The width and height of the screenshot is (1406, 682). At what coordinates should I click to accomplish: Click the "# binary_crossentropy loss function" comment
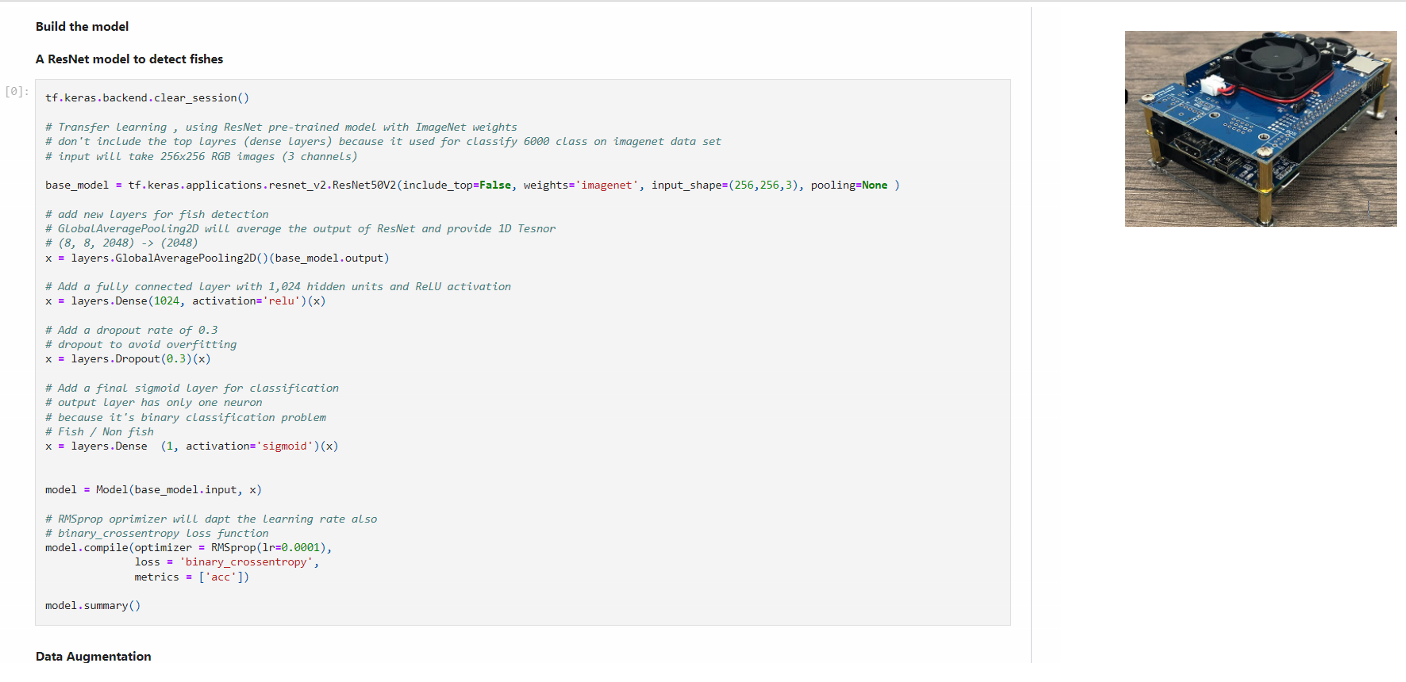[x=157, y=533]
